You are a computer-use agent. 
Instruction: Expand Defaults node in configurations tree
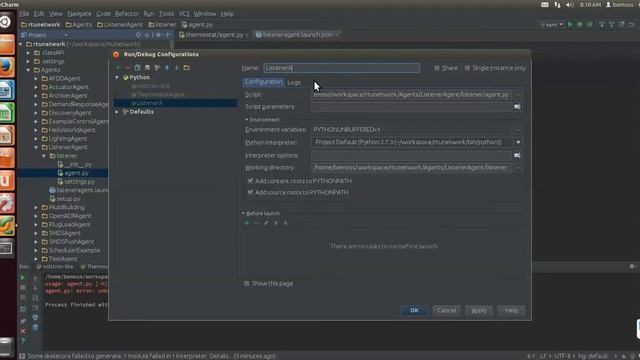pos(117,111)
